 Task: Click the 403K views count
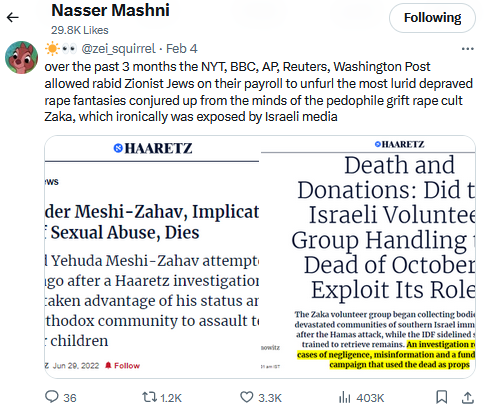coord(370,398)
